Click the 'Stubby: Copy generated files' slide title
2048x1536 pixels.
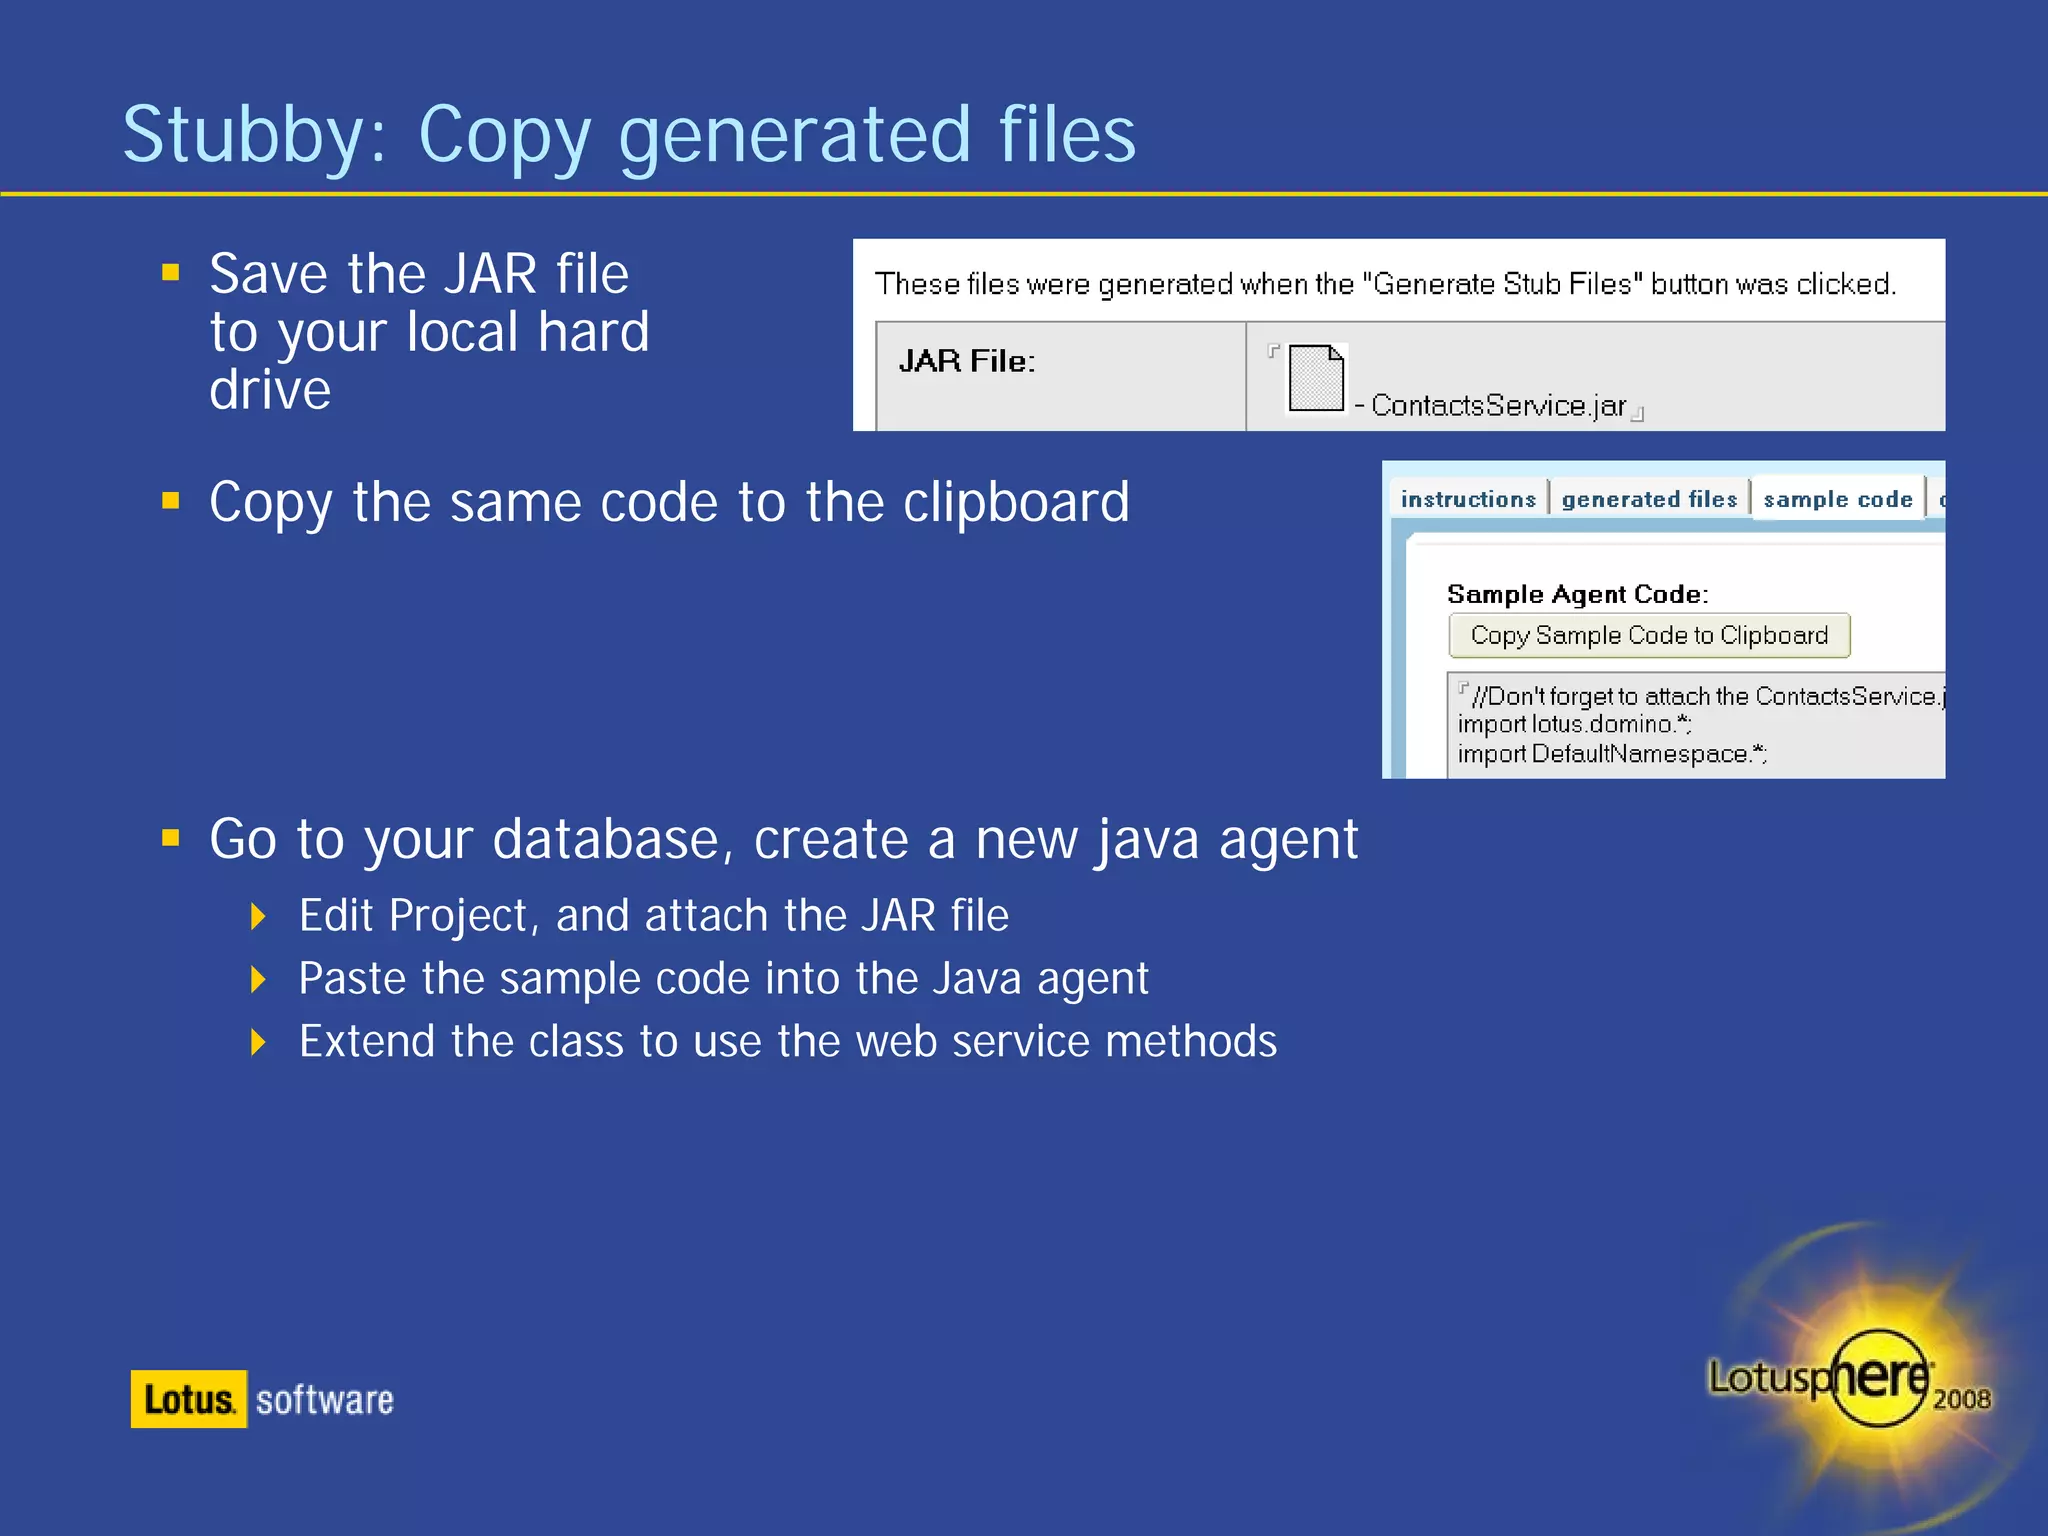[629, 134]
